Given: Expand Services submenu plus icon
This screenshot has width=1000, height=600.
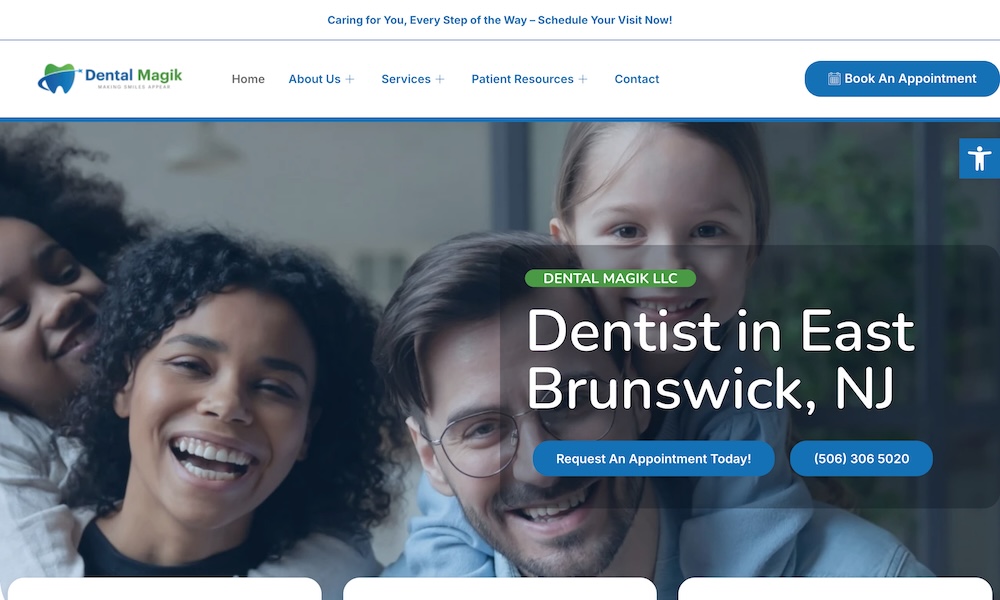Looking at the screenshot, I should (440, 80).
